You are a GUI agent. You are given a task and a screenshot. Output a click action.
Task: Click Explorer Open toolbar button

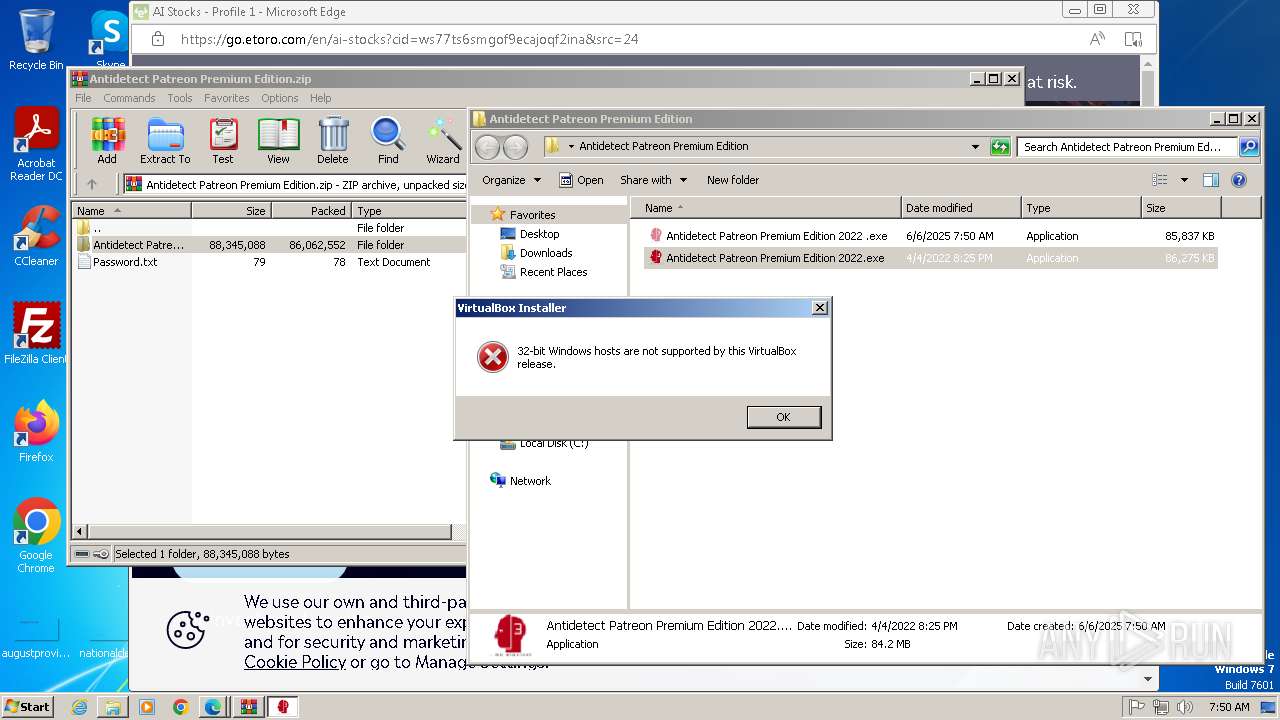(581, 180)
